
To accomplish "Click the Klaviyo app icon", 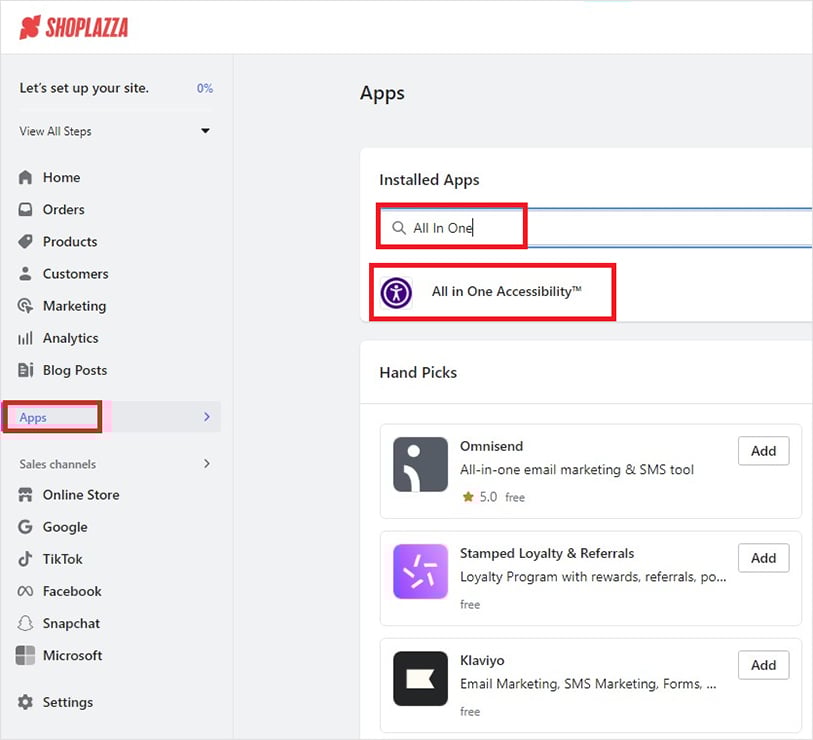I will (420, 678).
